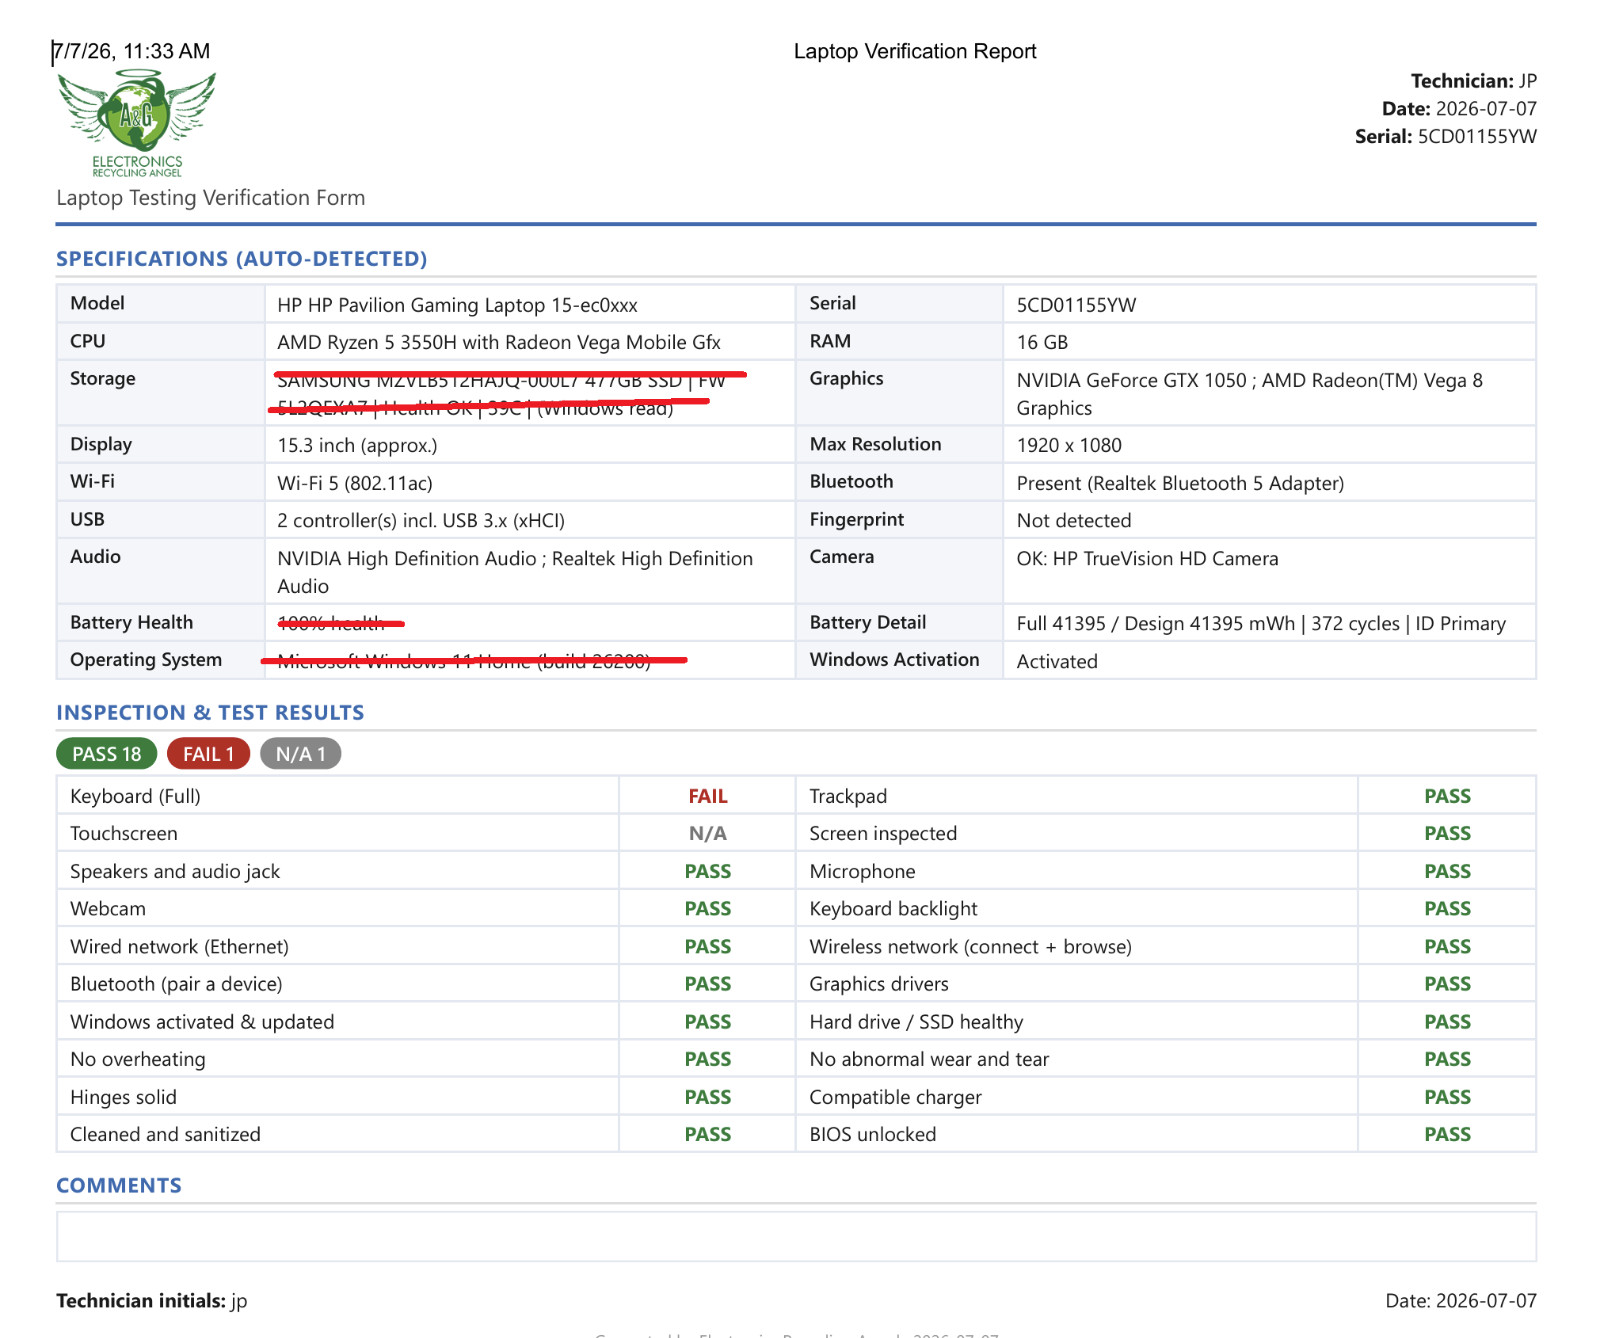This screenshot has height=1338, width=1600.
Task: Click the Operating System row label
Action: [146, 660]
